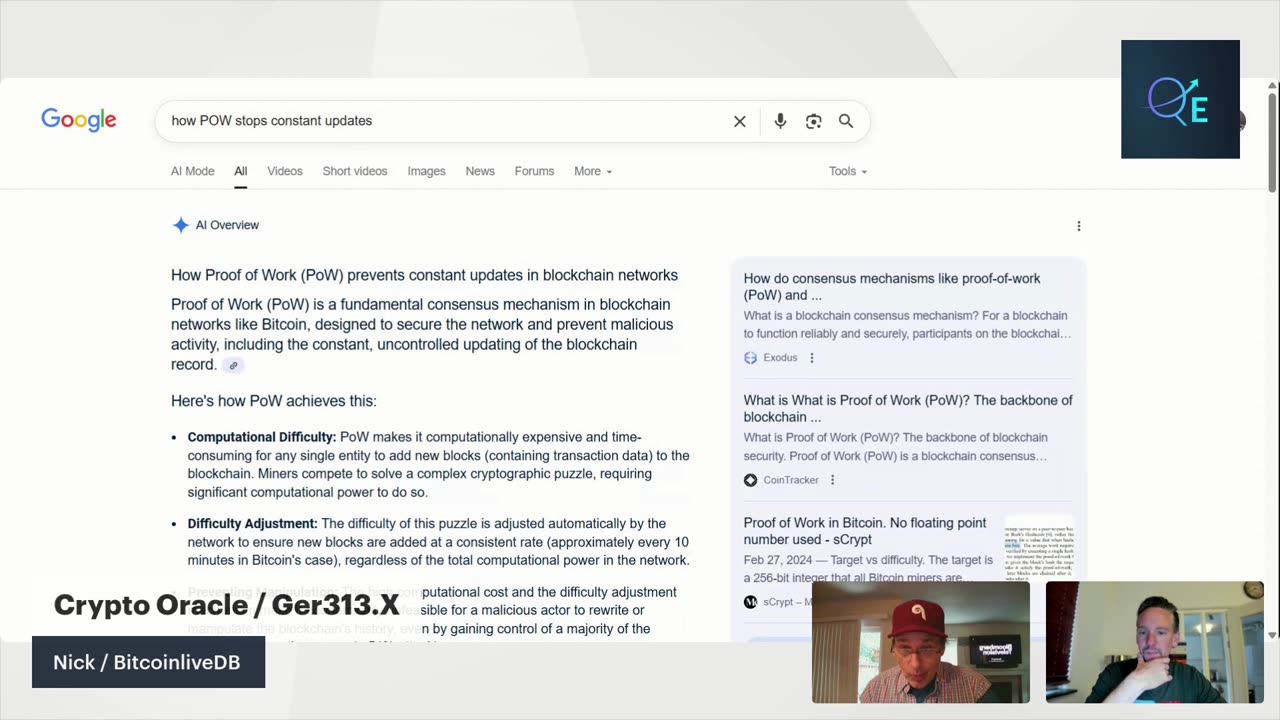Screen dimensions: 1280x720
Task: Expand the Tools dropdown
Action: point(848,171)
